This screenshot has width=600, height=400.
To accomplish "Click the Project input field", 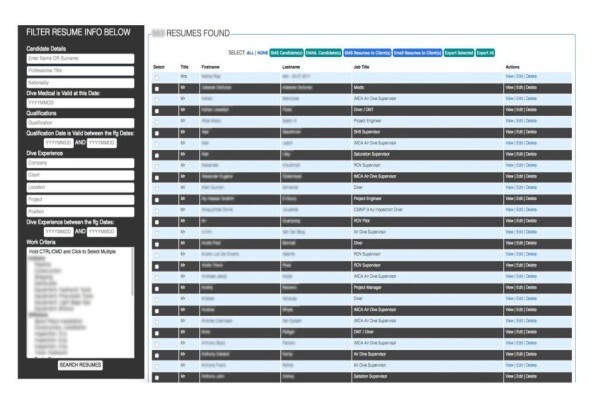I will (80, 199).
